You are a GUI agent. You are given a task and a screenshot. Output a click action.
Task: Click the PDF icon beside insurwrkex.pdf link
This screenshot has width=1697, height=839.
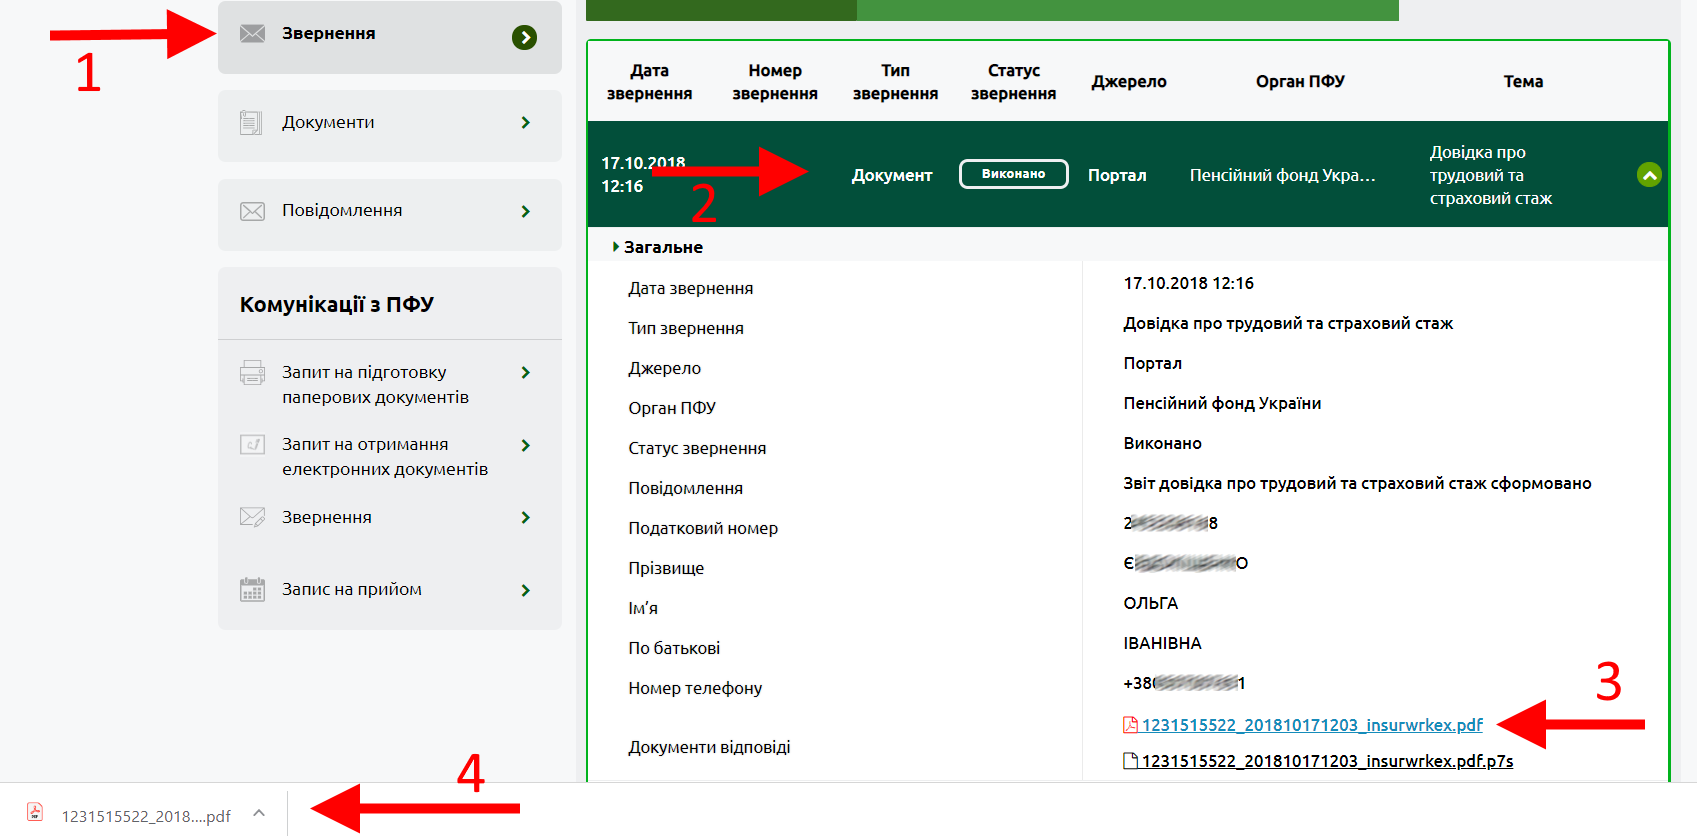tap(1131, 725)
